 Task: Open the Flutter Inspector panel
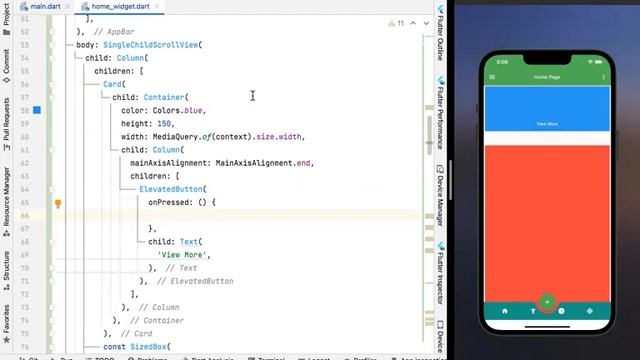click(x=440, y=273)
